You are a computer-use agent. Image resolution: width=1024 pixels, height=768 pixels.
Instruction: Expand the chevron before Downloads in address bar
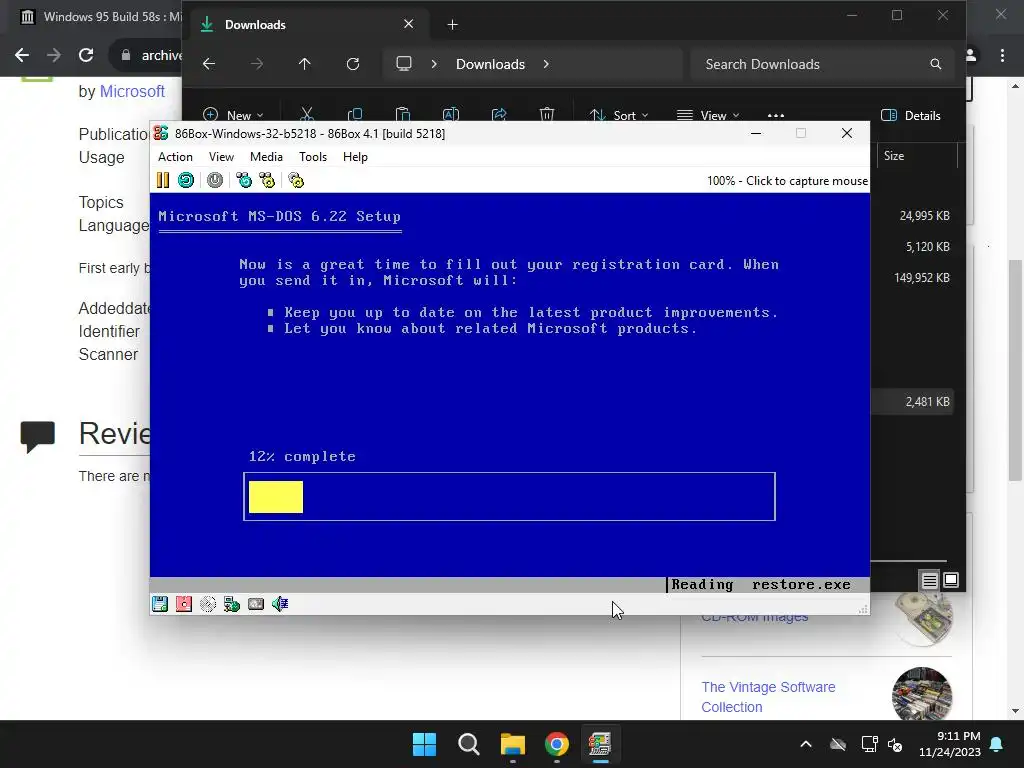(434, 64)
